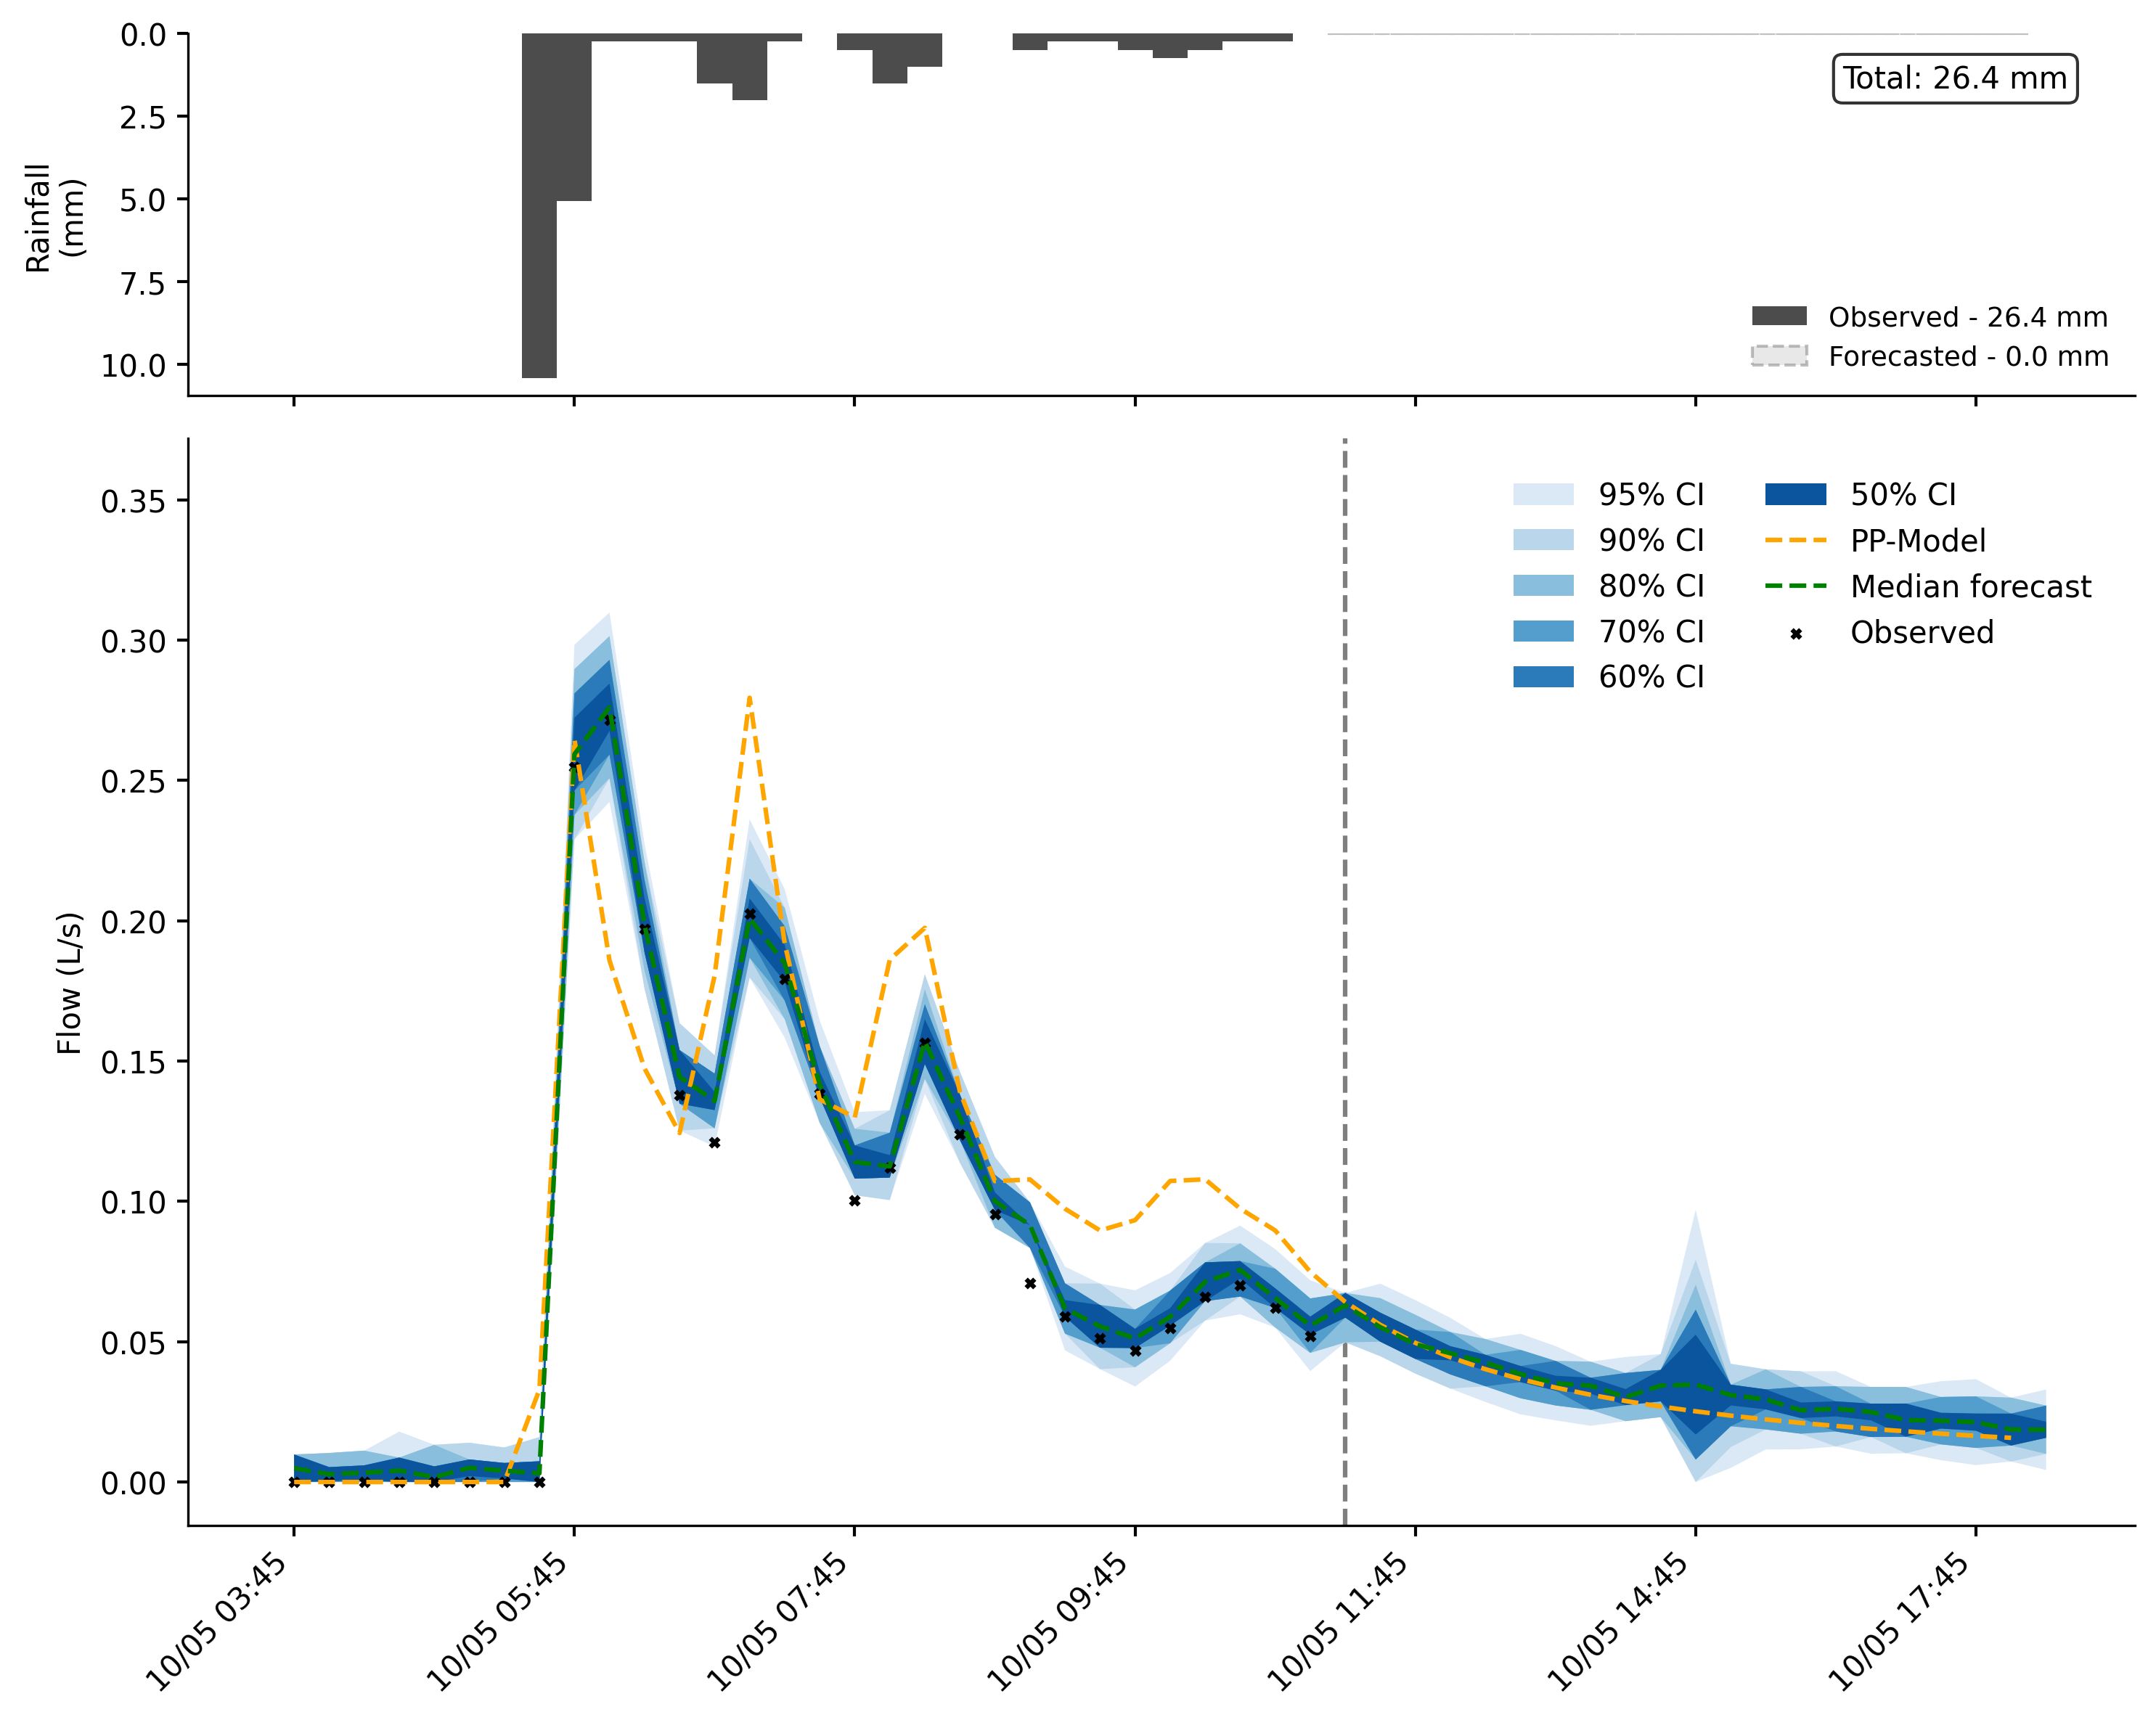Screen dimensions: 2156x1720
Task: Click the 80% CI legend swatch
Action: [1543, 586]
